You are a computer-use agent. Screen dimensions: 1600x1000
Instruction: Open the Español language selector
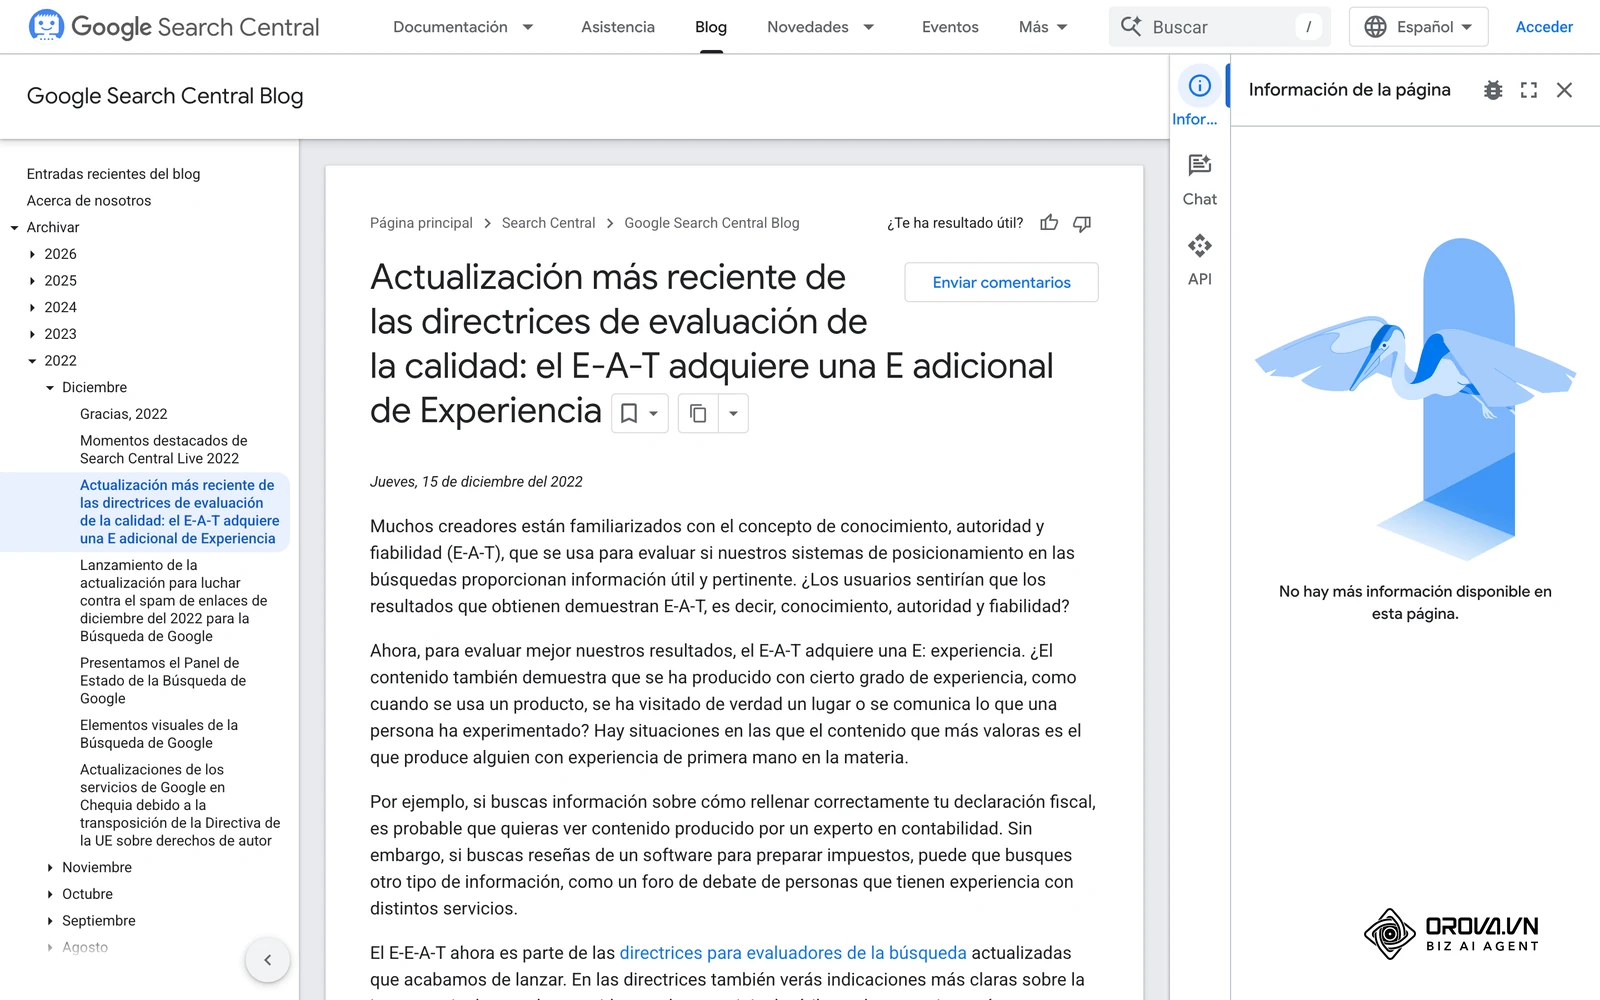[x=1418, y=27]
